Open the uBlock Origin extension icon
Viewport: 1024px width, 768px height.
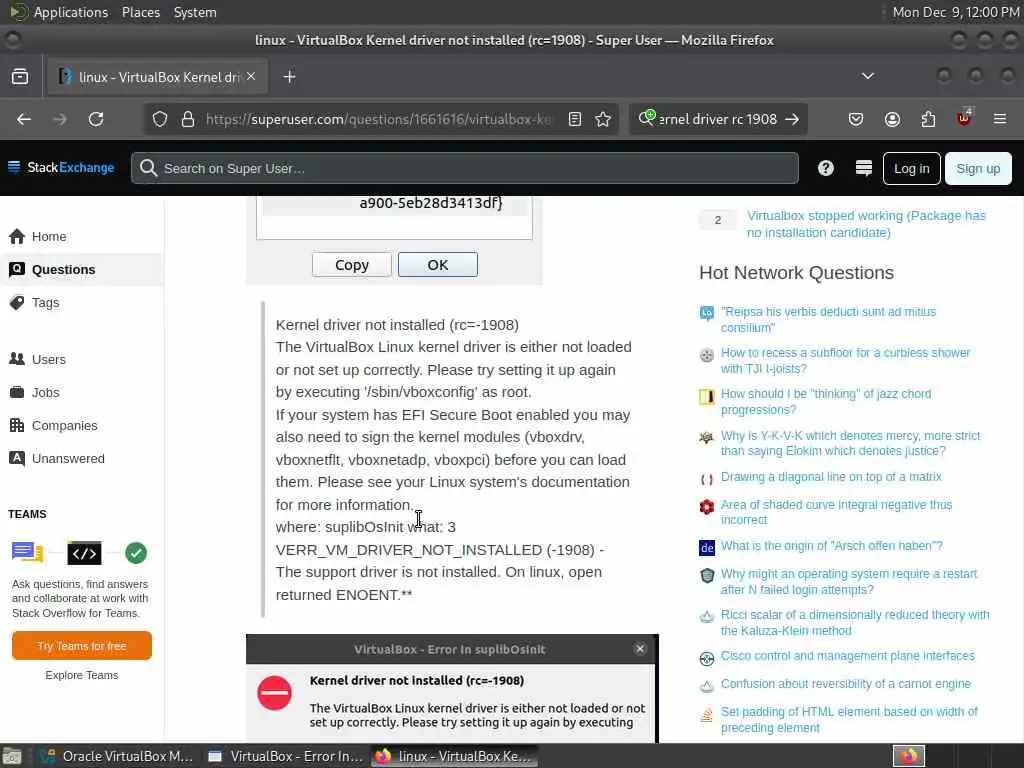point(964,118)
